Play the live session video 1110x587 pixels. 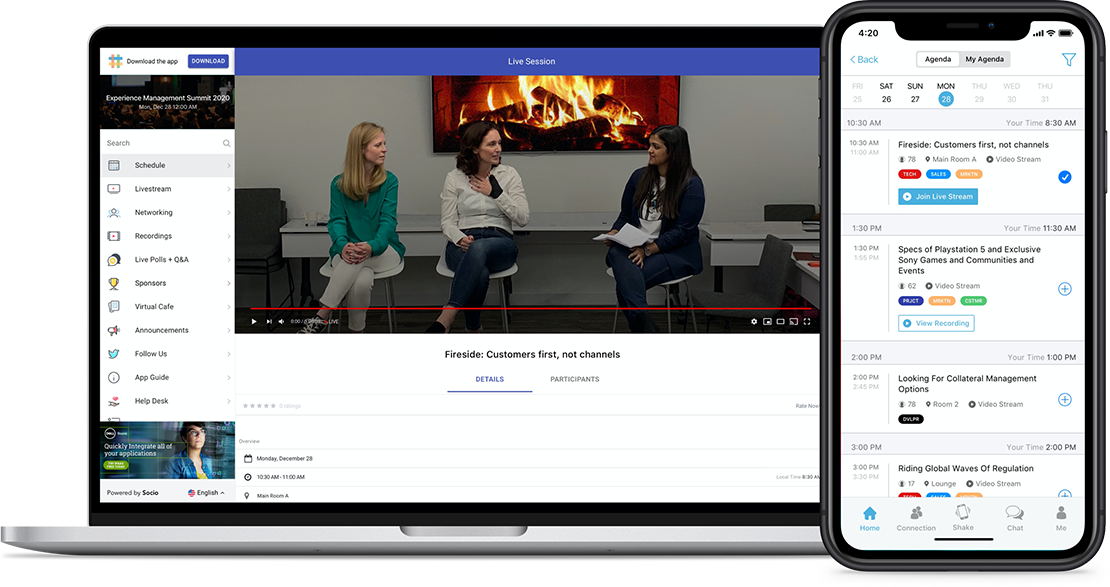tap(254, 321)
